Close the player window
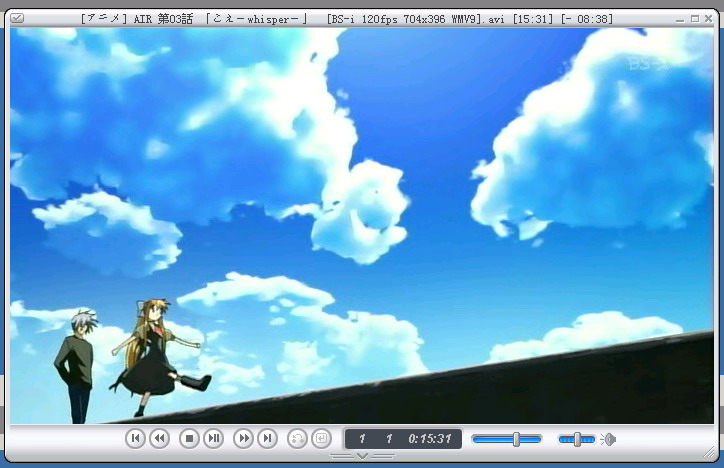 708,18
